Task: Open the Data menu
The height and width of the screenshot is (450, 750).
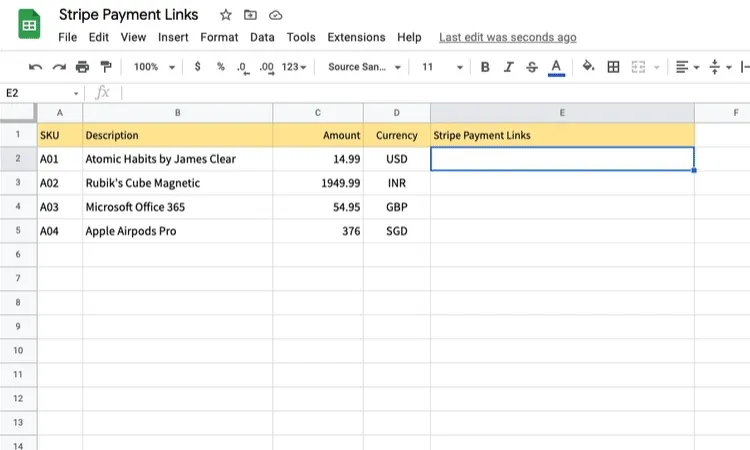Action: 262,37
